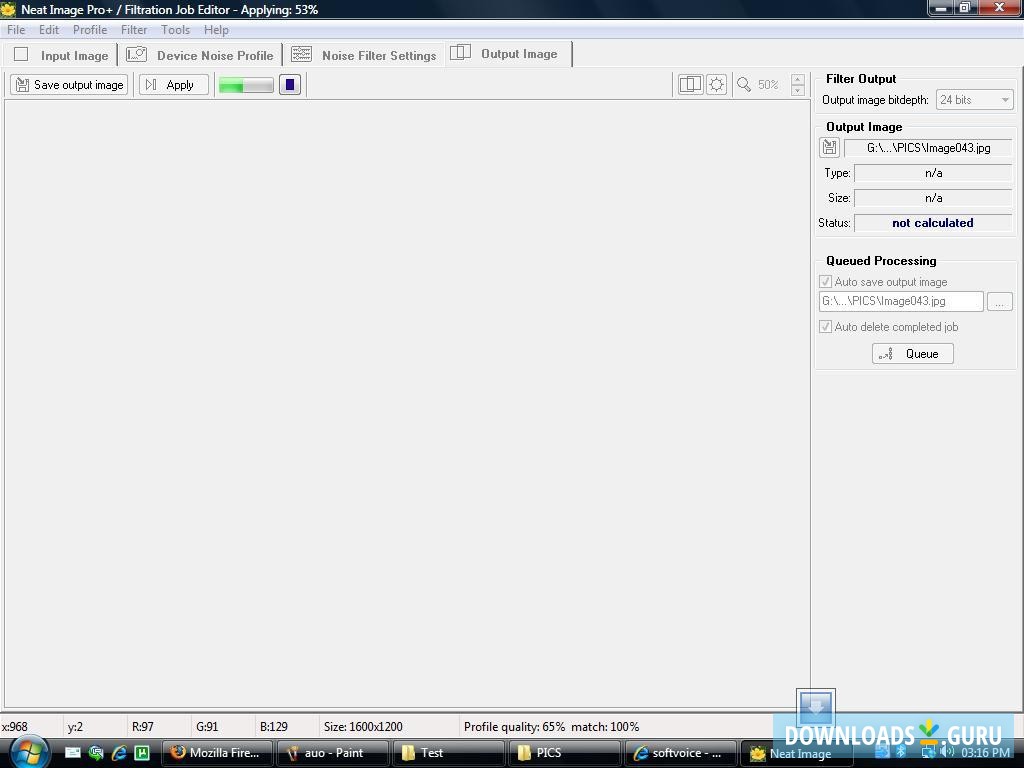Image resolution: width=1024 pixels, height=768 pixels.
Task: Click the Neat Image title bar sun icon
Action: pyautogui.click(x=8, y=9)
